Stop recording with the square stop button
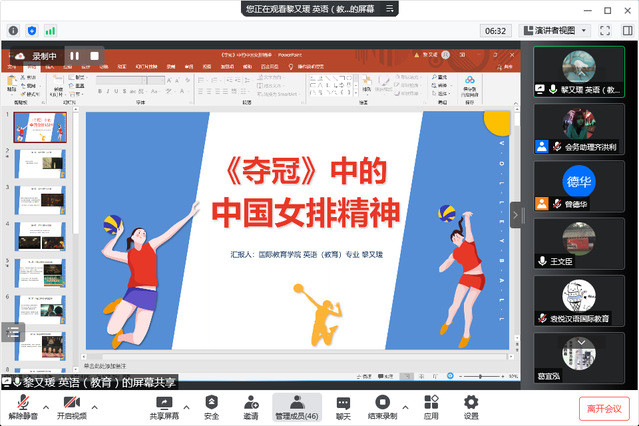The width and height of the screenshot is (639, 426). tap(95, 56)
